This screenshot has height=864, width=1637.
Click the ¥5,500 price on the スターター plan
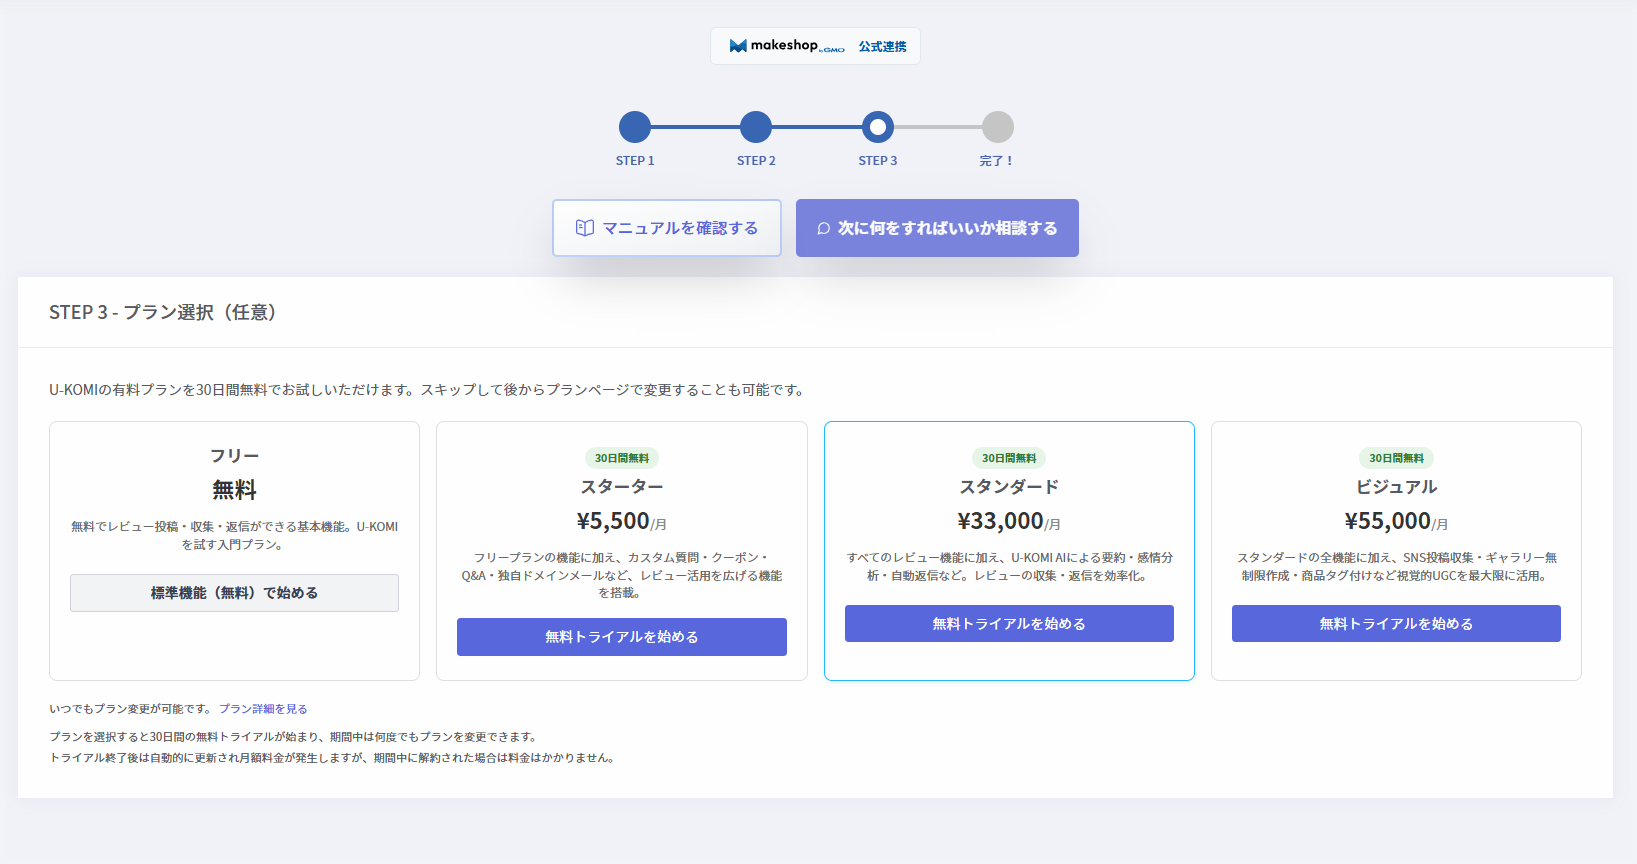coord(613,521)
